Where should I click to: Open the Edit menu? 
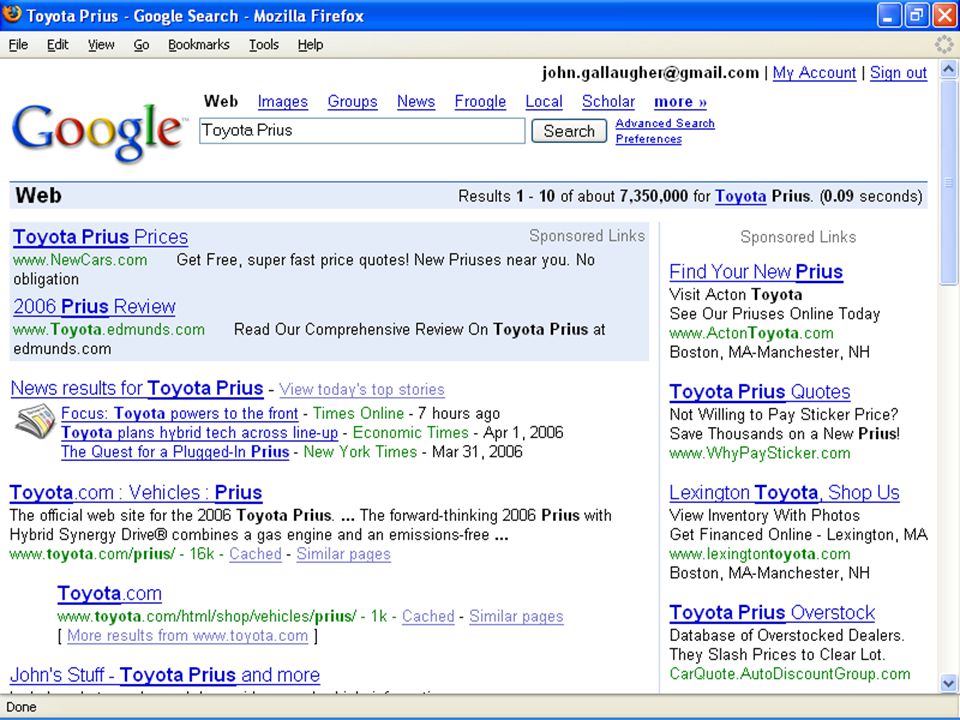click(58, 45)
